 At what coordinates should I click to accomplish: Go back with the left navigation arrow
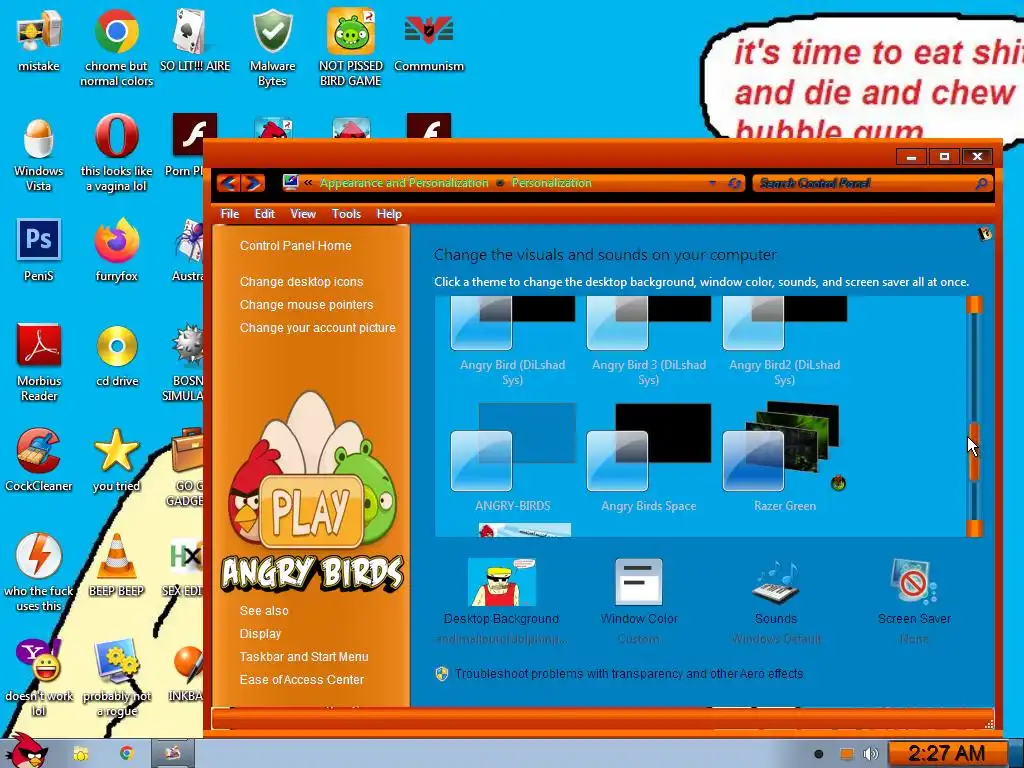click(x=229, y=183)
